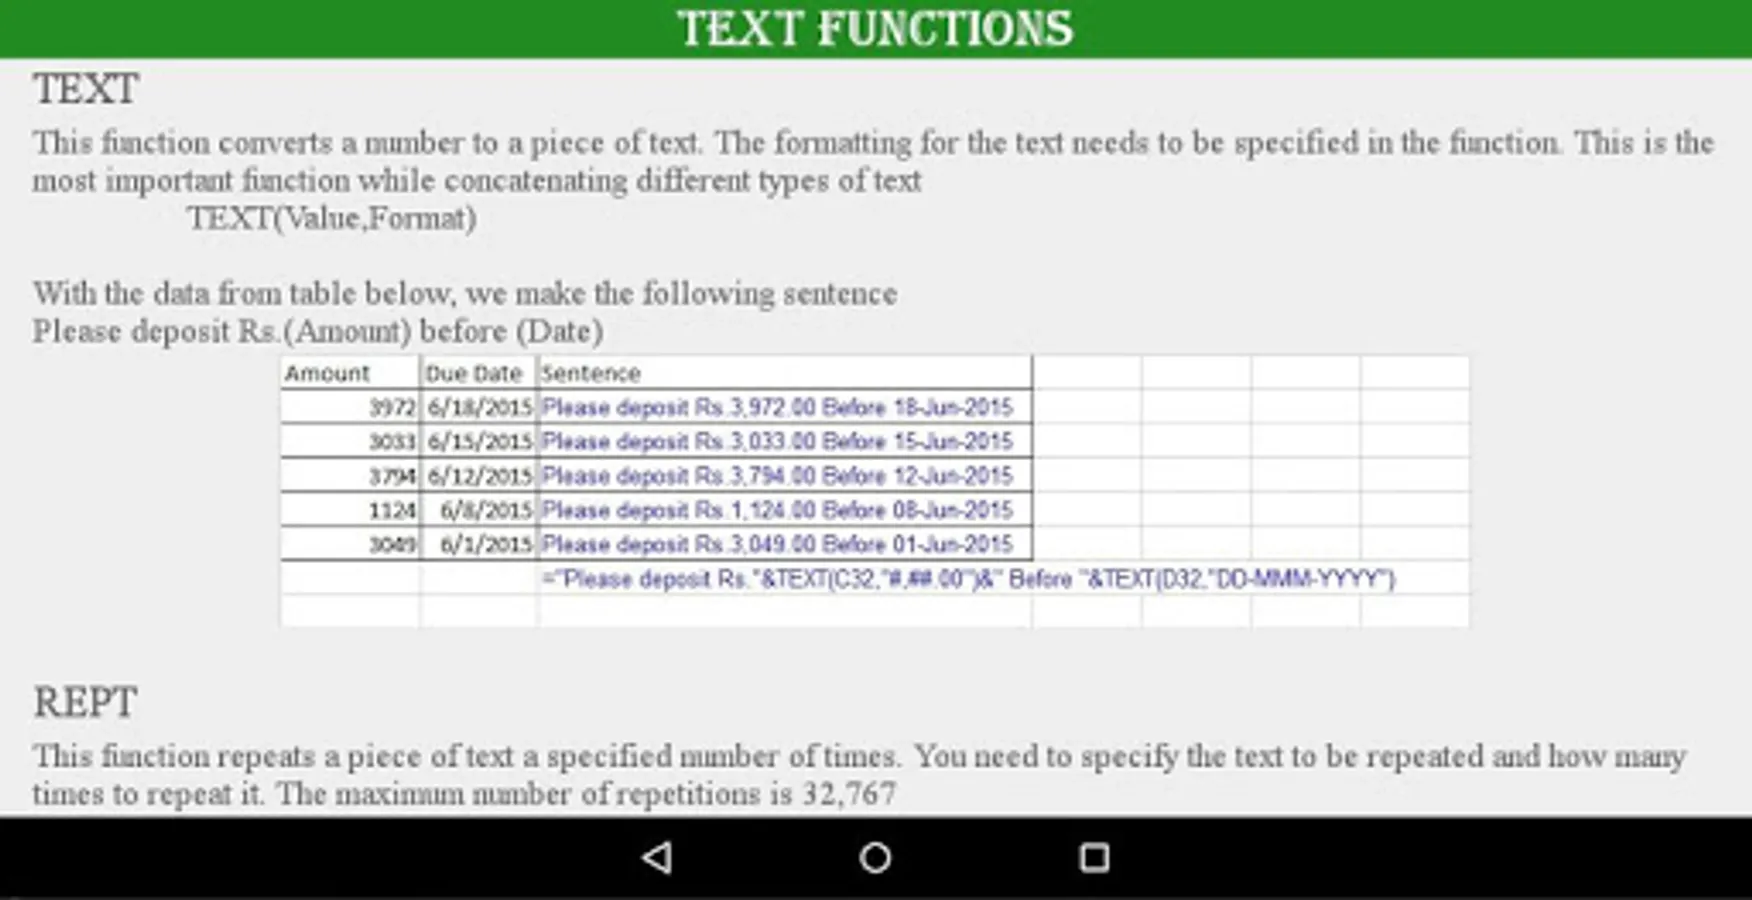Select the TEXT section heading

pos(86,89)
